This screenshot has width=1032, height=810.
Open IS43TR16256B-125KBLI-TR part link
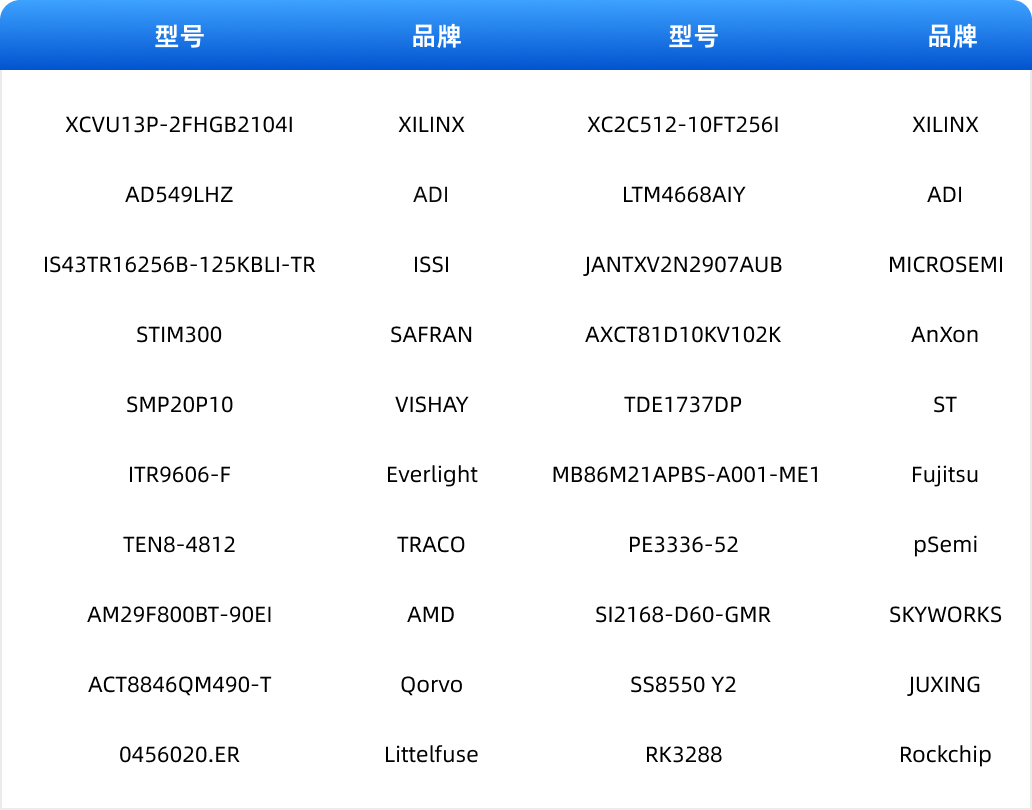click(179, 265)
